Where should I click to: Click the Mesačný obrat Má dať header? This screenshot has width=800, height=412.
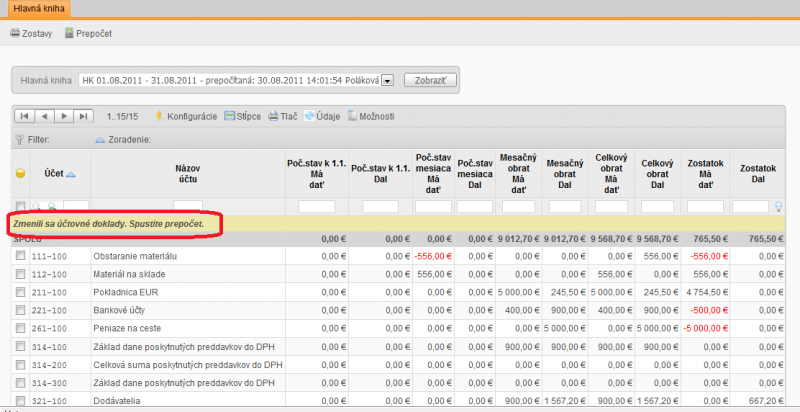tap(519, 173)
